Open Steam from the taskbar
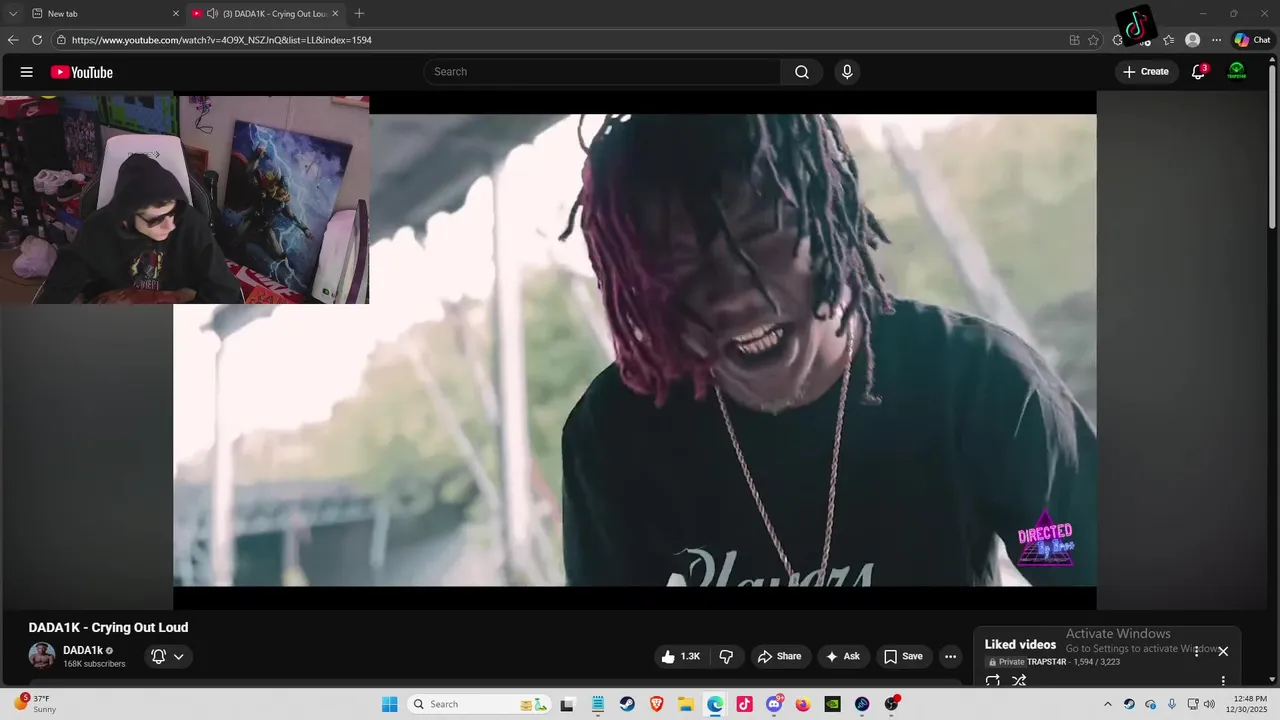 pos(627,704)
